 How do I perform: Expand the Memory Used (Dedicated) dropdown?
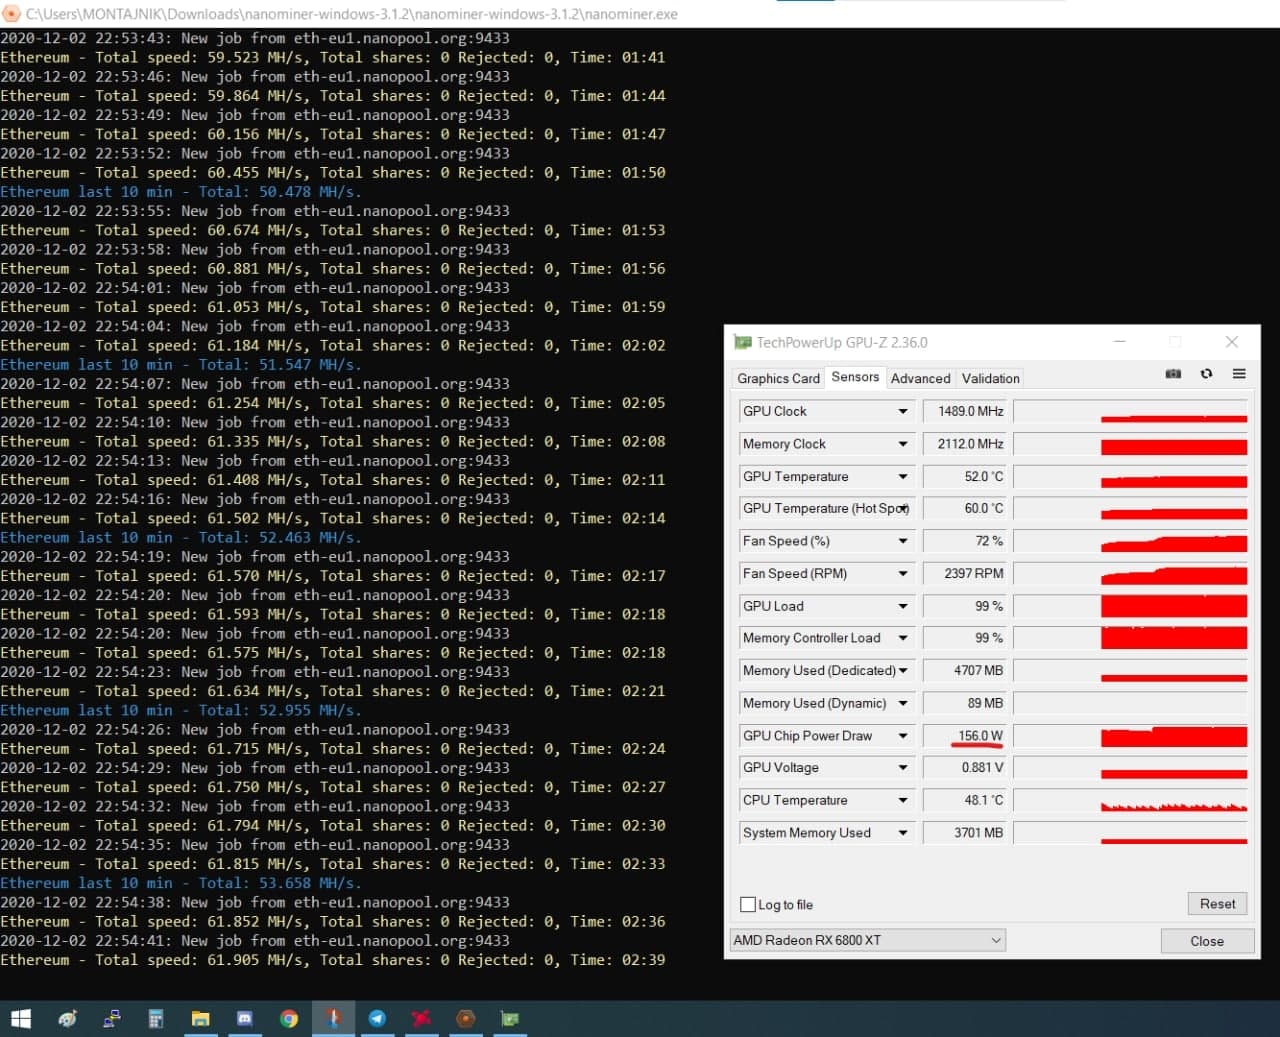903,670
